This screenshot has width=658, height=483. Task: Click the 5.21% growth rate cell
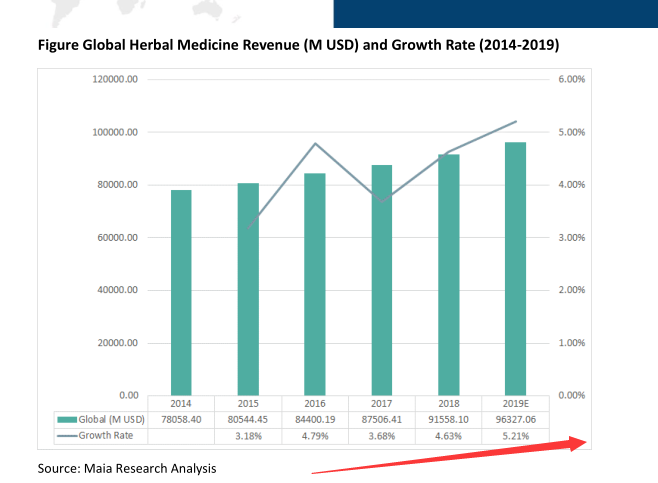[516, 436]
